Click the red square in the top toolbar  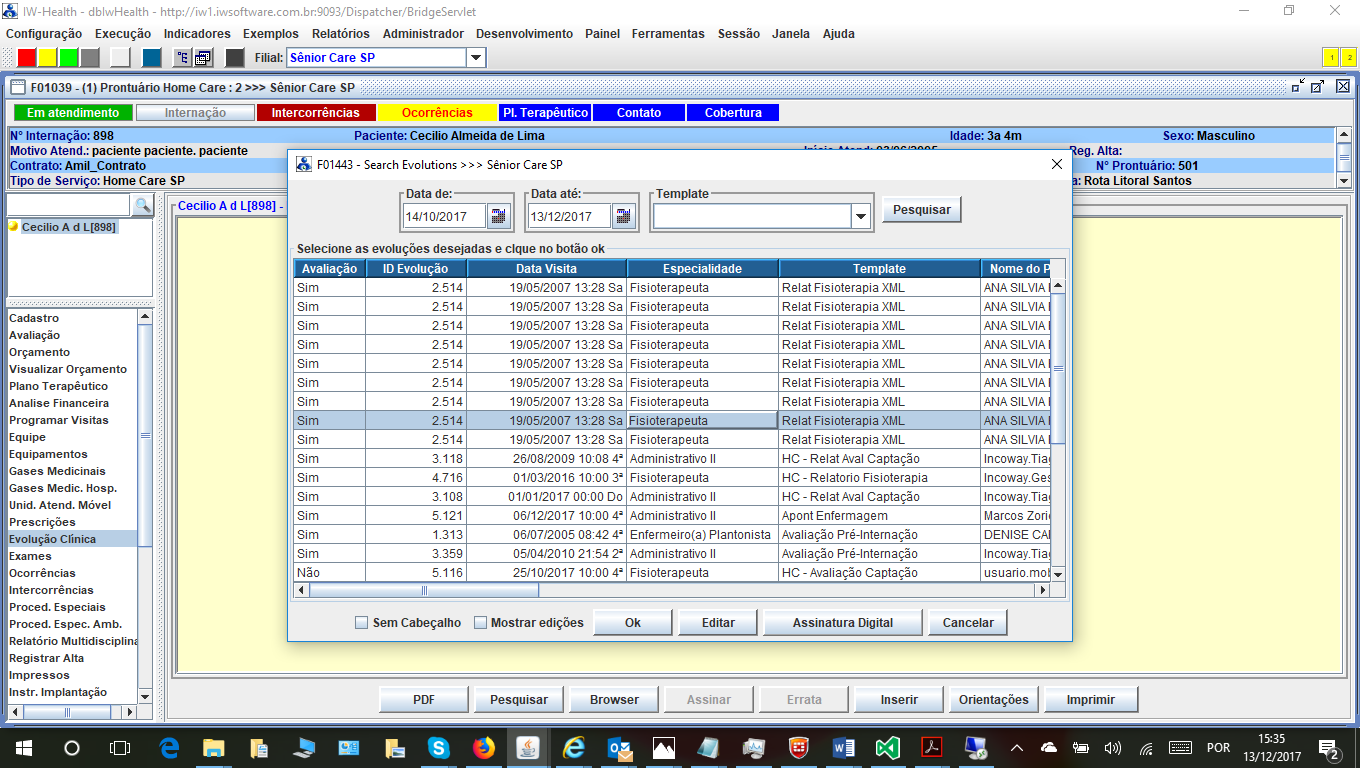pos(27,58)
